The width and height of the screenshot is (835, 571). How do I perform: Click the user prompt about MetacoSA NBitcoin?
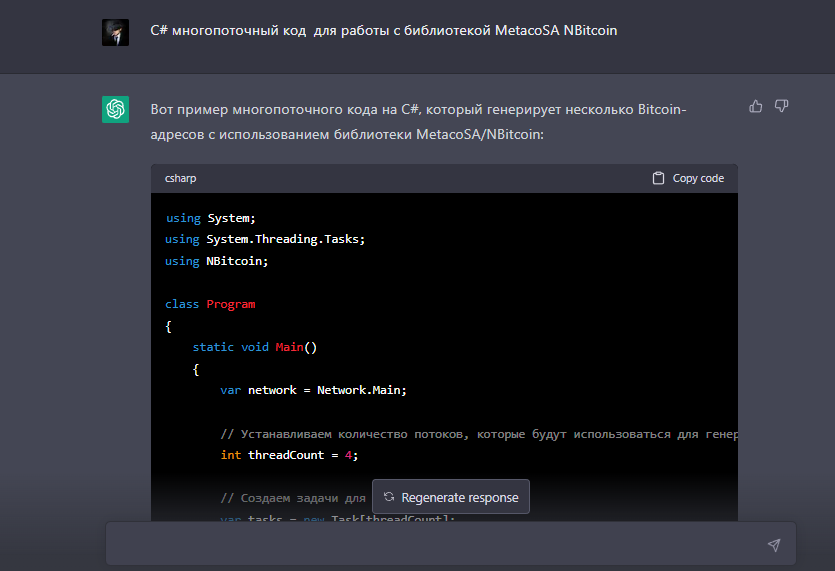click(383, 31)
